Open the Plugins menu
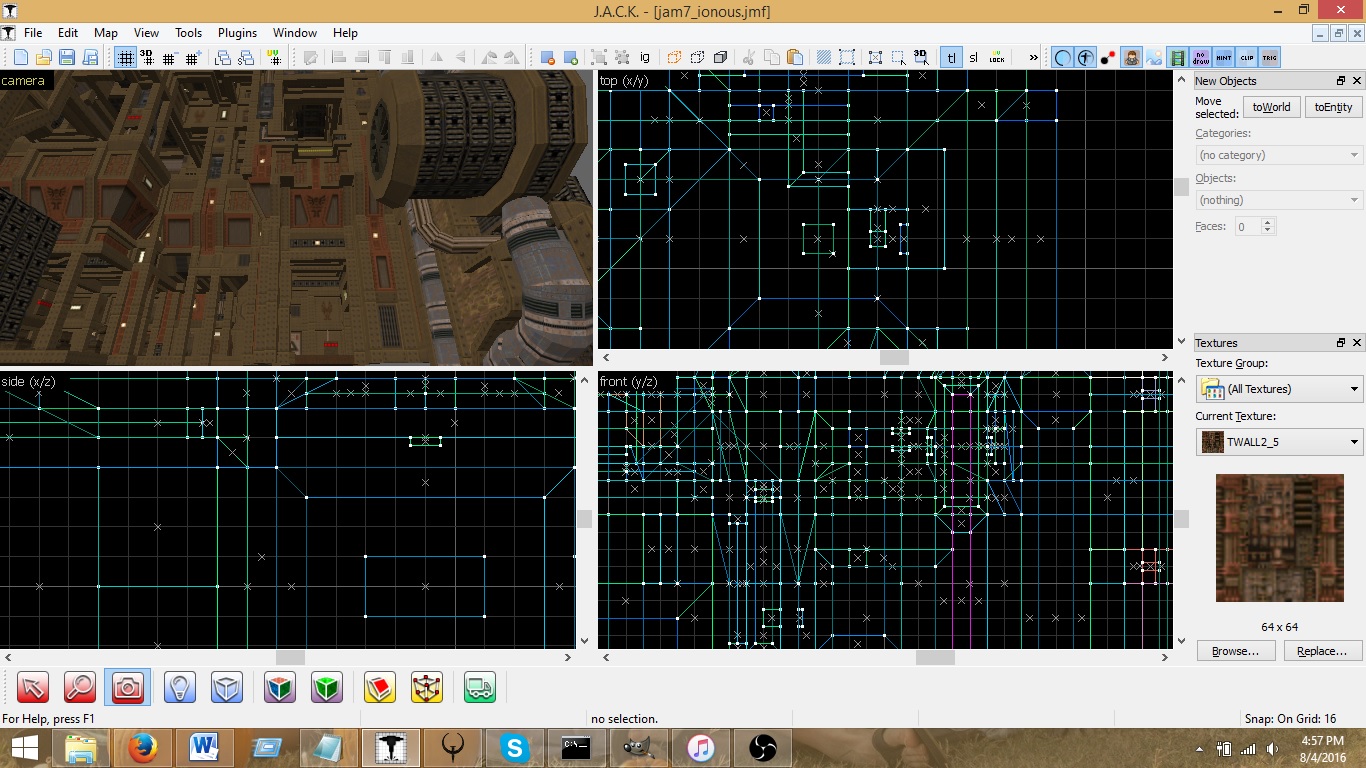This screenshot has width=1366, height=768. pos(237,33)
